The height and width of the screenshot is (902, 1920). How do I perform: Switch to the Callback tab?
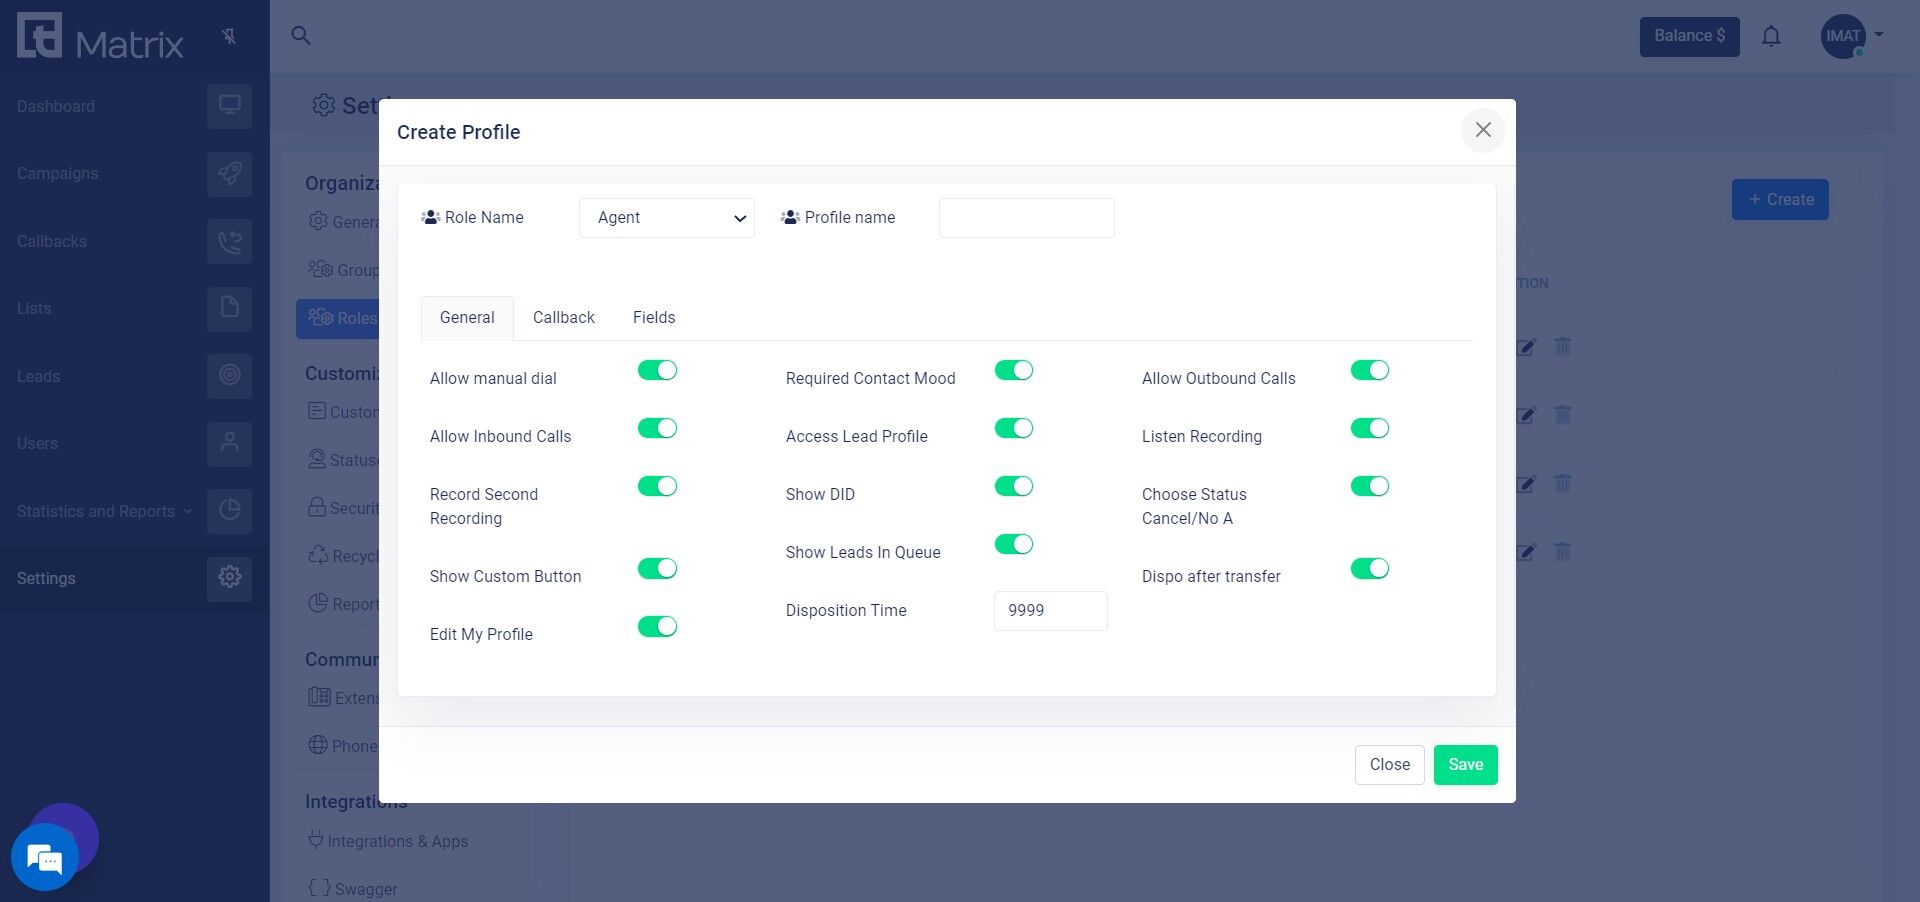point(563,318)
